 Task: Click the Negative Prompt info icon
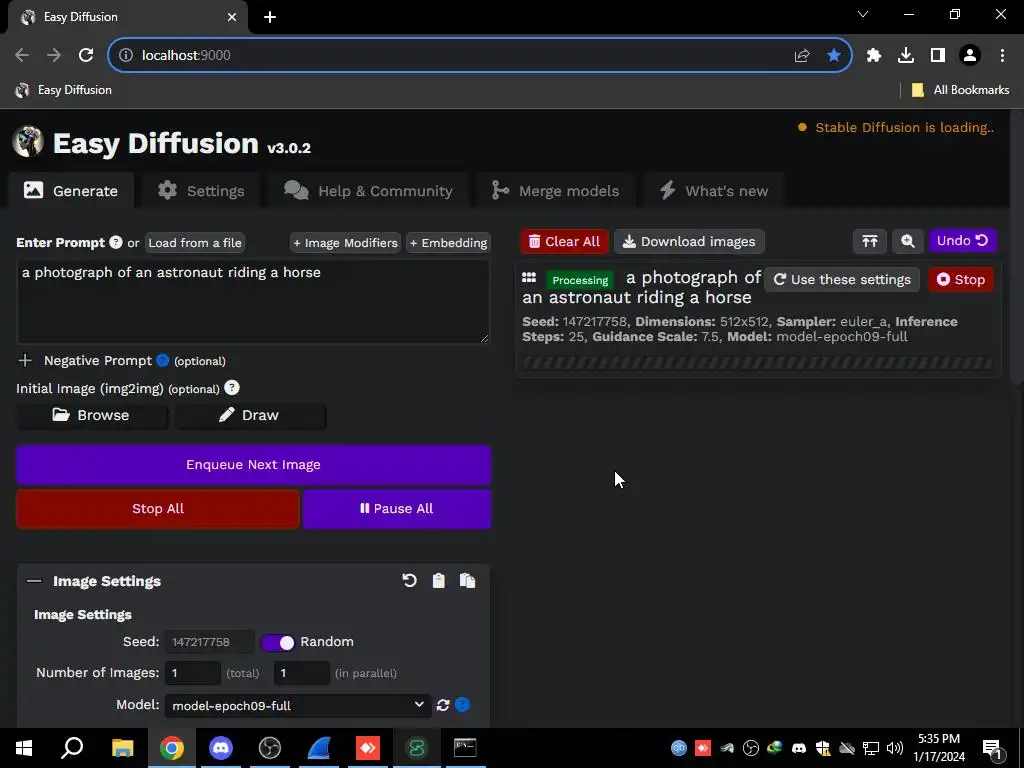coord(163,360)
